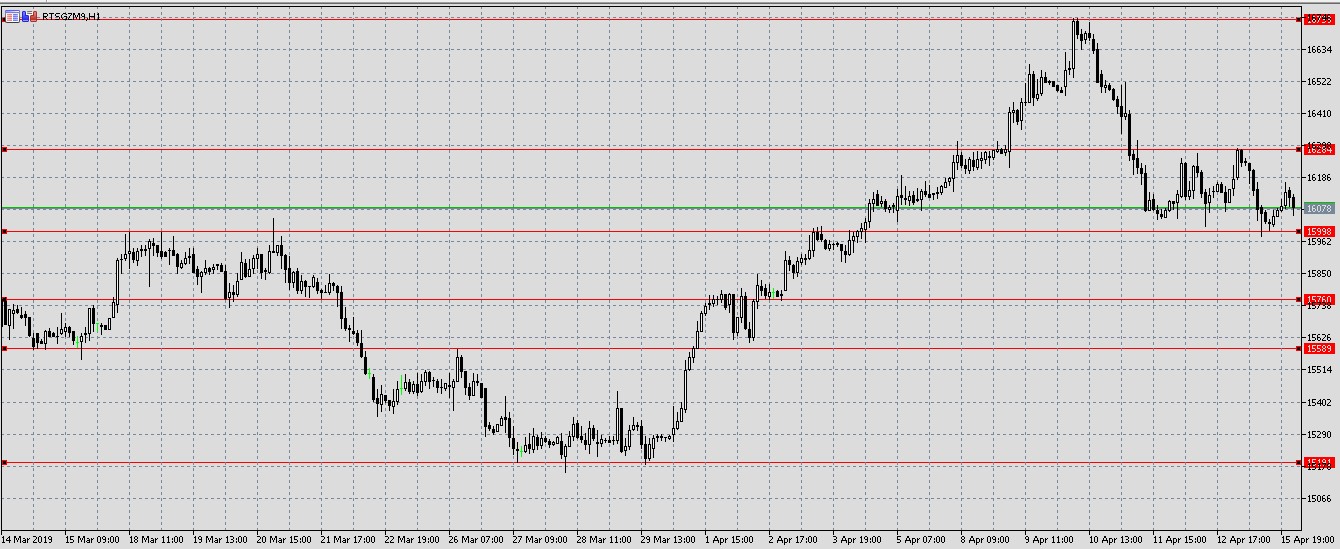The height and width of the screenshot is (549, 1340).
Task: Click the 12 Apr 17:00 time label
Action: (1245, 540)
